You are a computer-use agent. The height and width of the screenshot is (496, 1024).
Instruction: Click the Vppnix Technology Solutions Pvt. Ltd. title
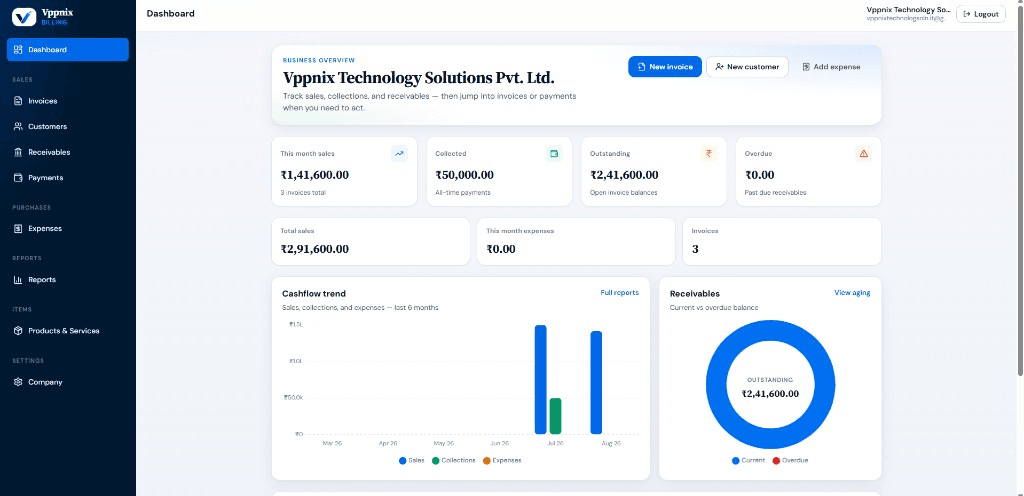(x=419, y=78)
